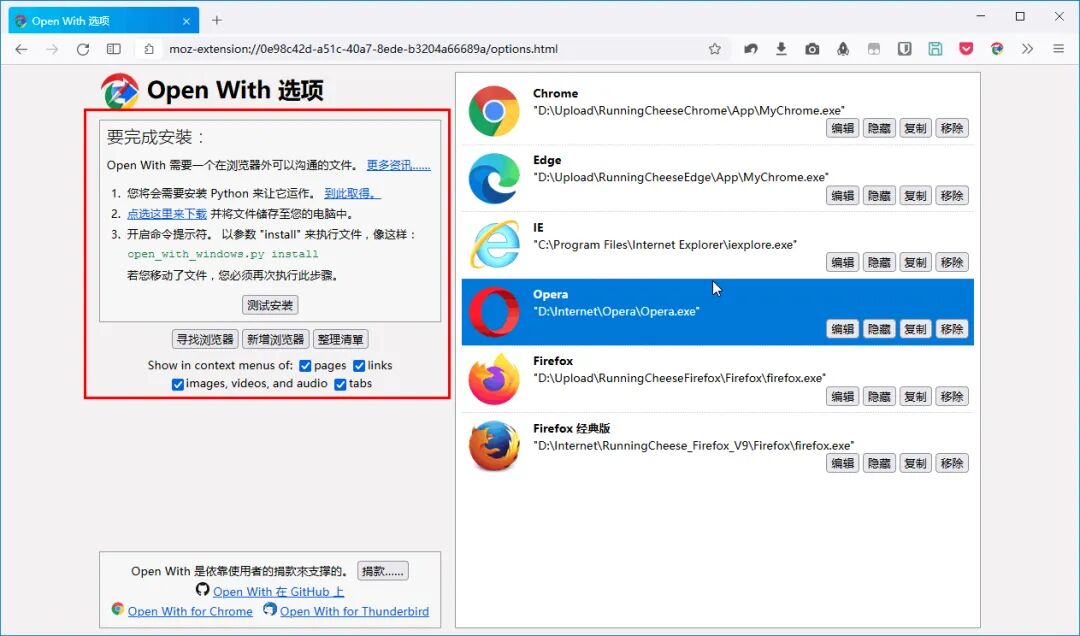This screenshot has height=636, width=1080.
Task: Click the grey container toolbar icon
Action: point(873,49)
